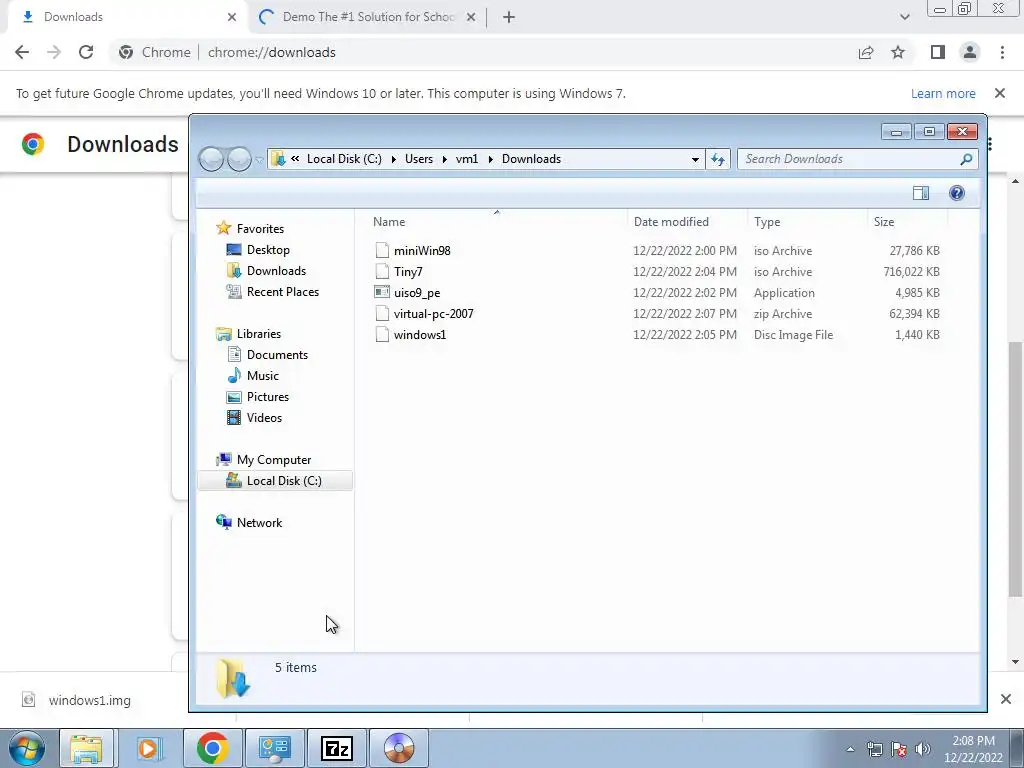Screen dimensions: 1024x768
Task: Open the miniWin98 iso file
Action: click(x=422, y=251)
